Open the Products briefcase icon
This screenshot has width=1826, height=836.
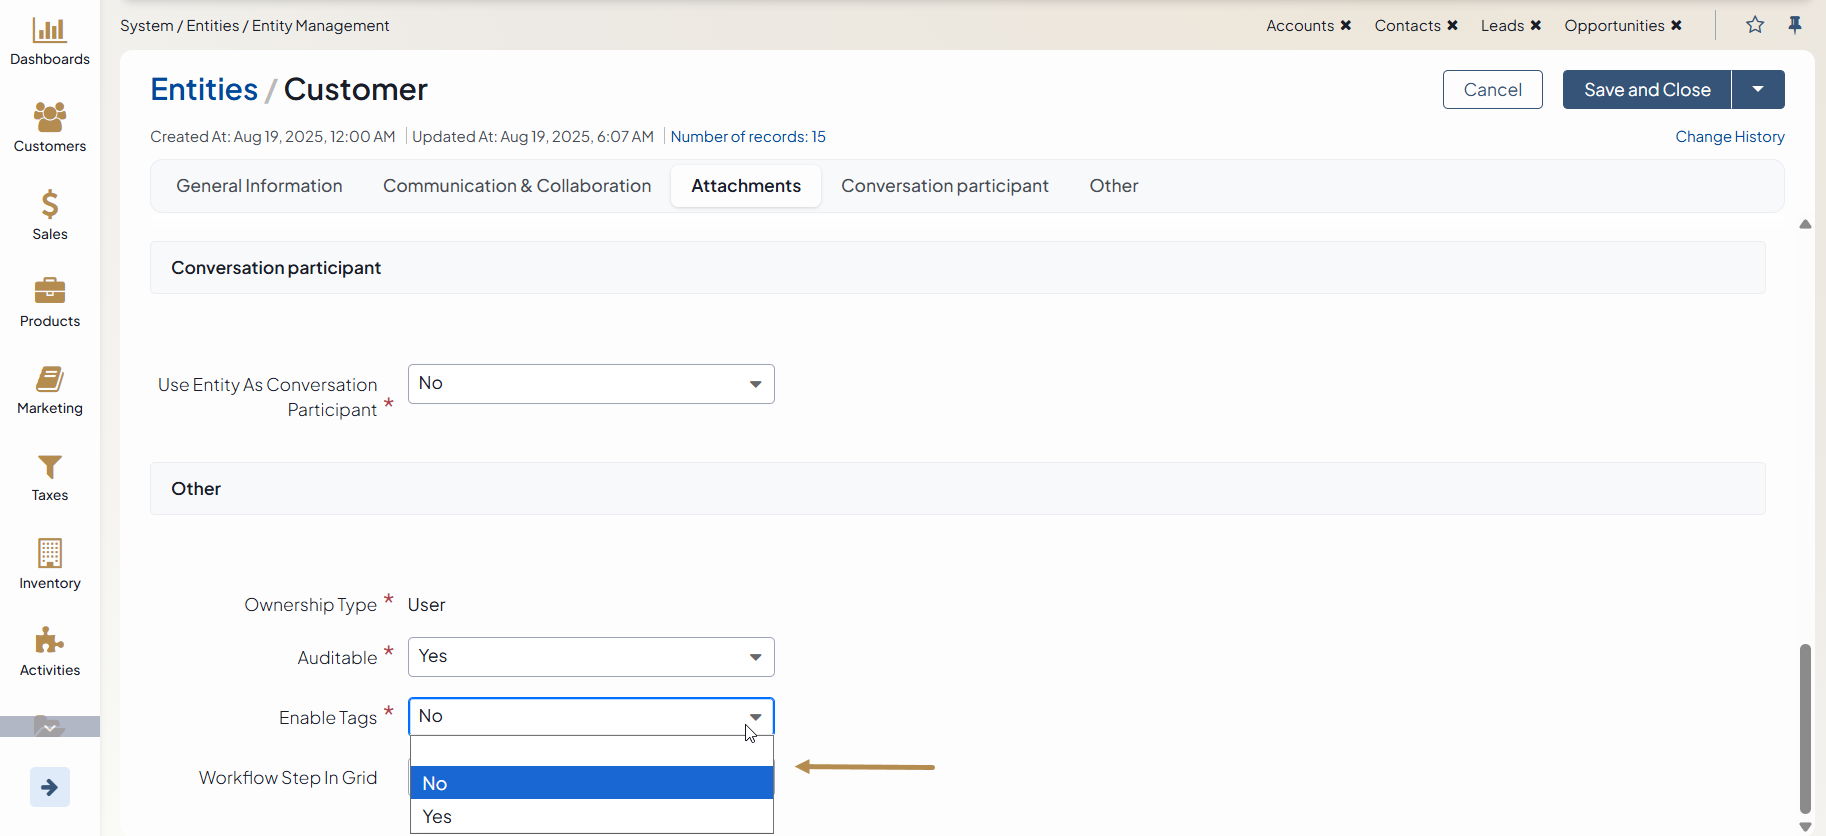[x=49, y=291]
